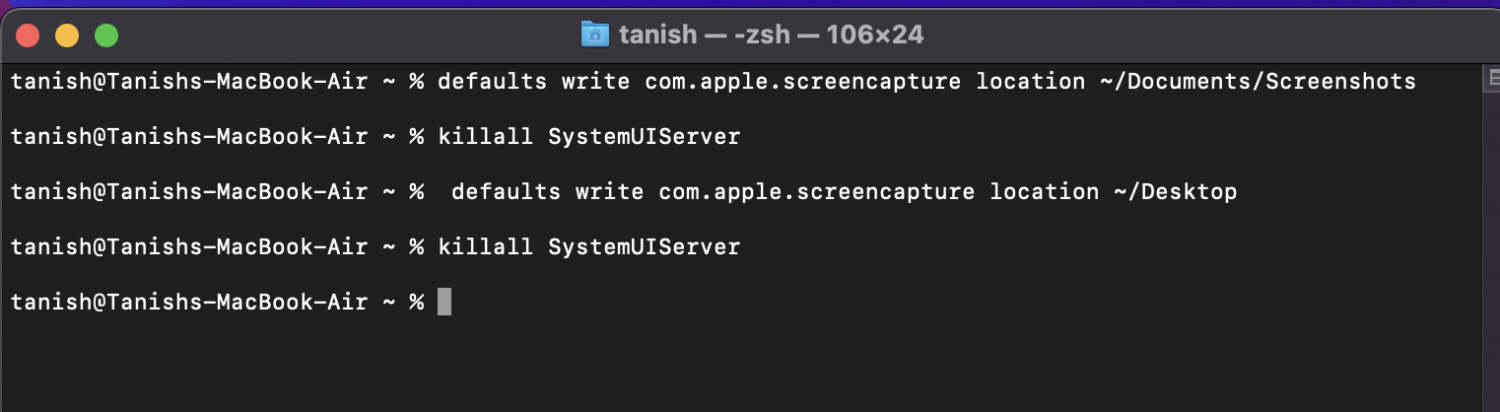Click the terminal cursor block at the prompt

click(x=444, y=301)
